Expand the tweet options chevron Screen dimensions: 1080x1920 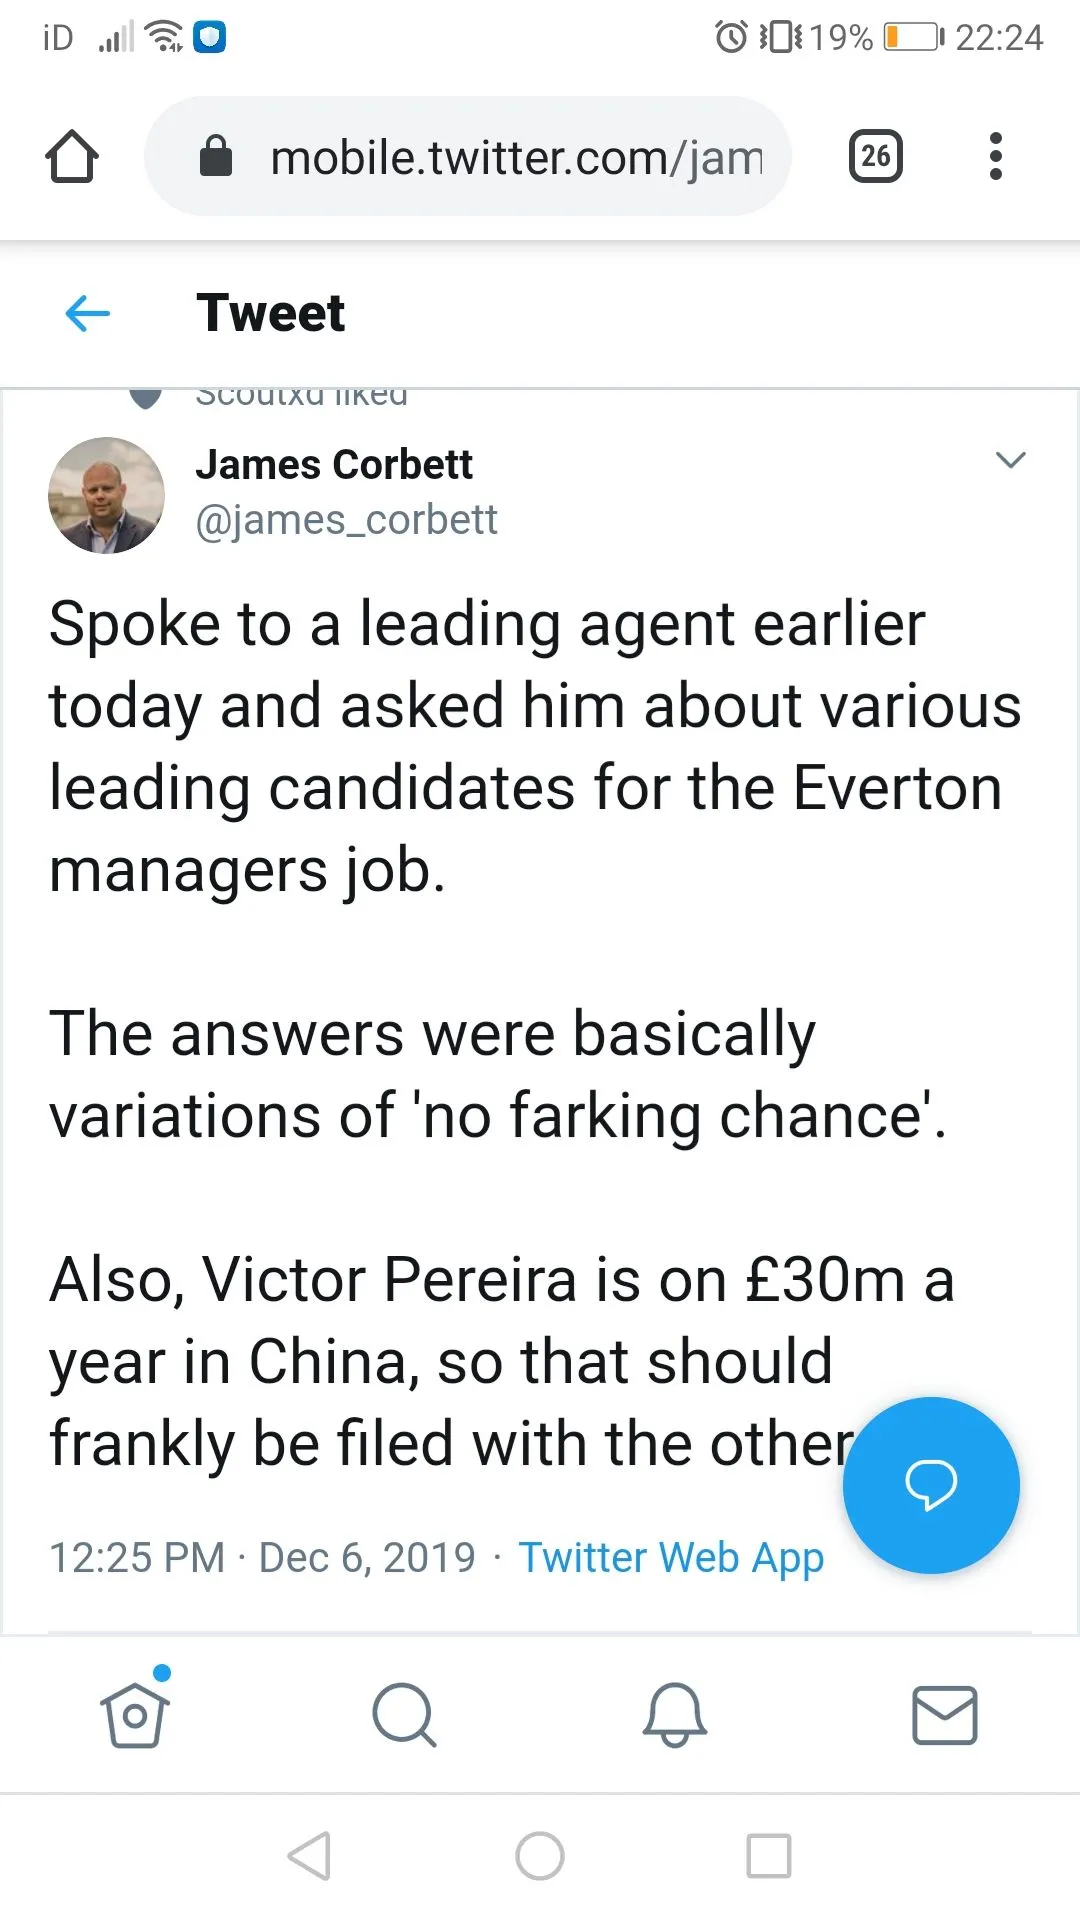(x=1011, y=460)
